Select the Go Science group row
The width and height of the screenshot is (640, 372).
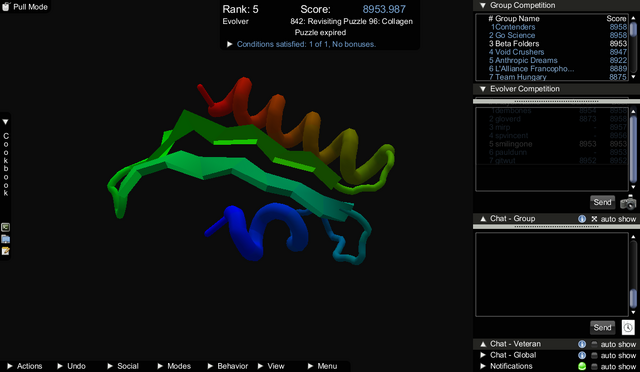pos(558,35)
